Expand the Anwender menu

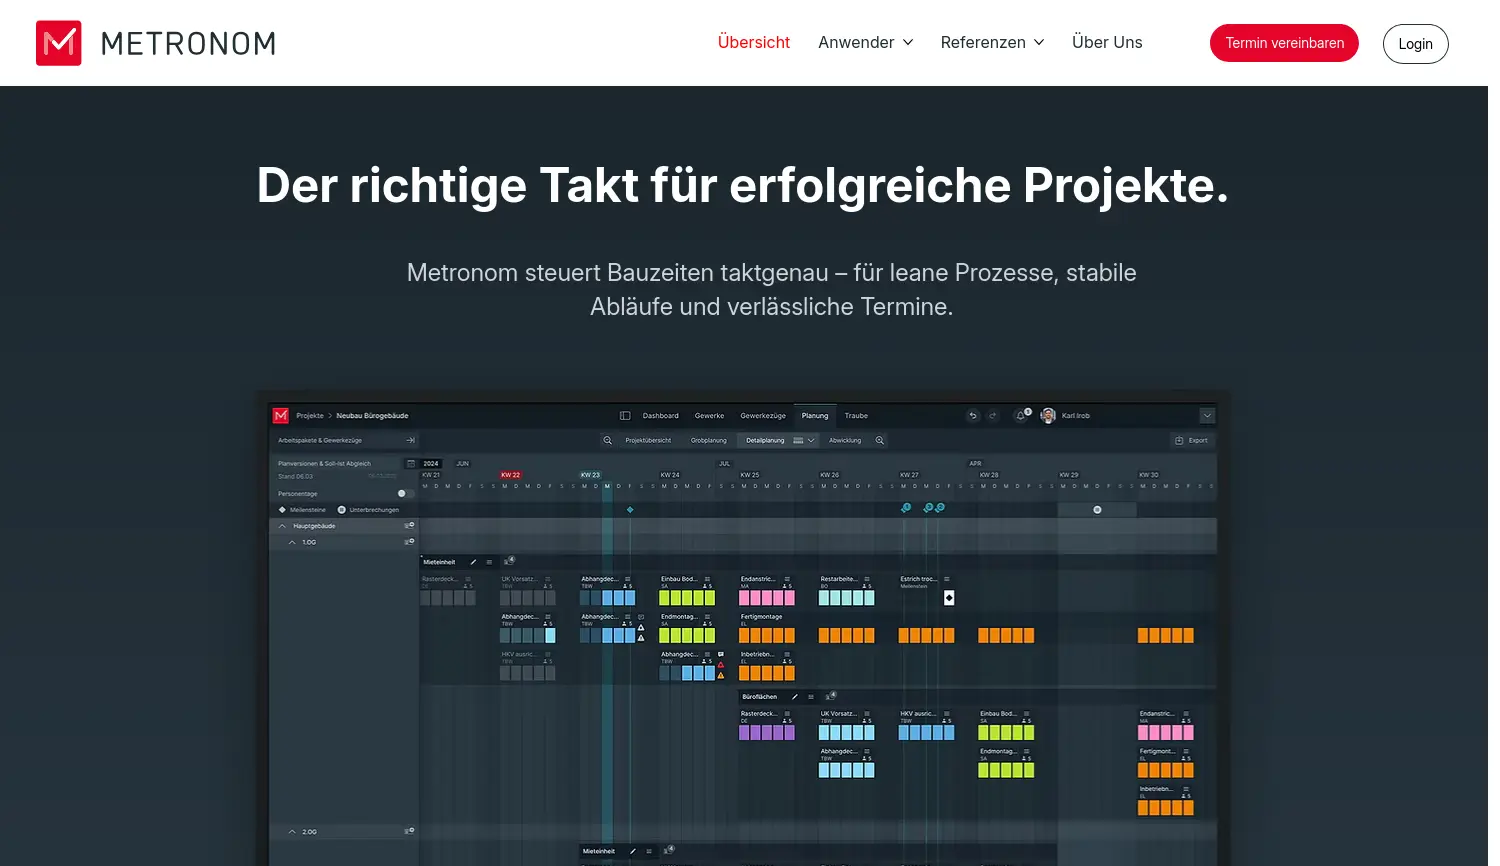pos(866,42)
